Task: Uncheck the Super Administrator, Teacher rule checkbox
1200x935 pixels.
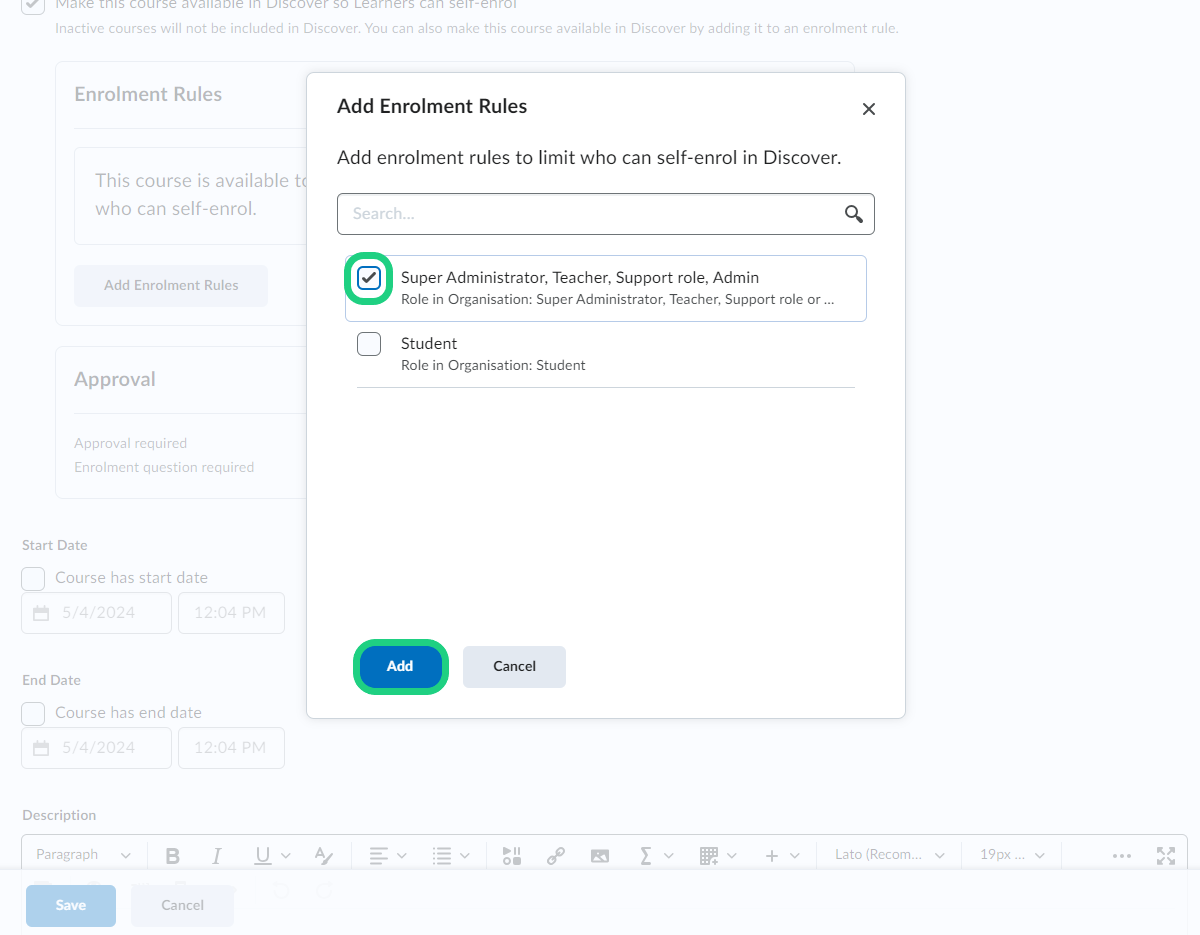Action: coord(369,278)
